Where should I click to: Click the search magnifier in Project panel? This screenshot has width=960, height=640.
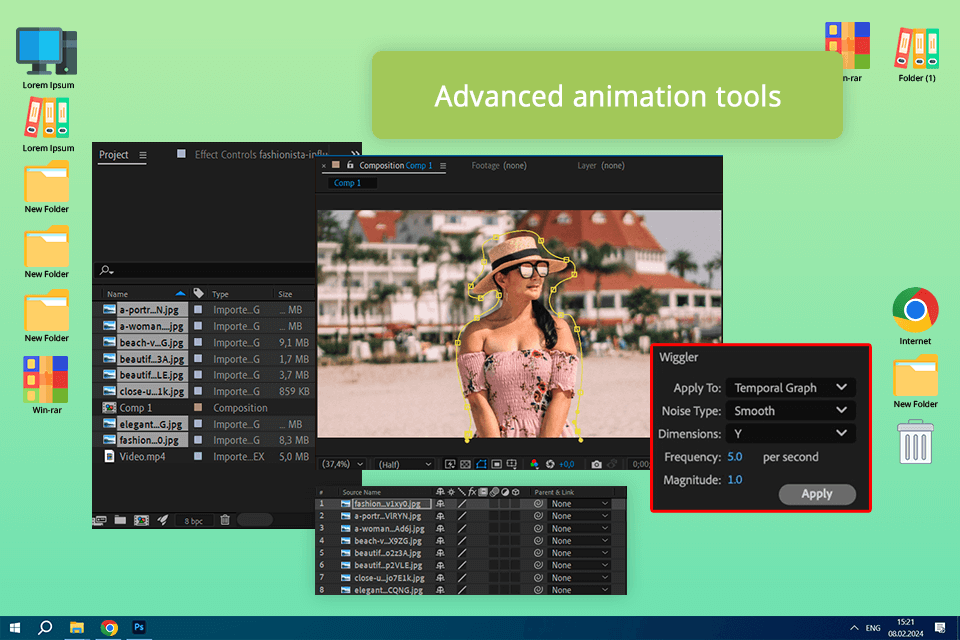coord(106,270)
